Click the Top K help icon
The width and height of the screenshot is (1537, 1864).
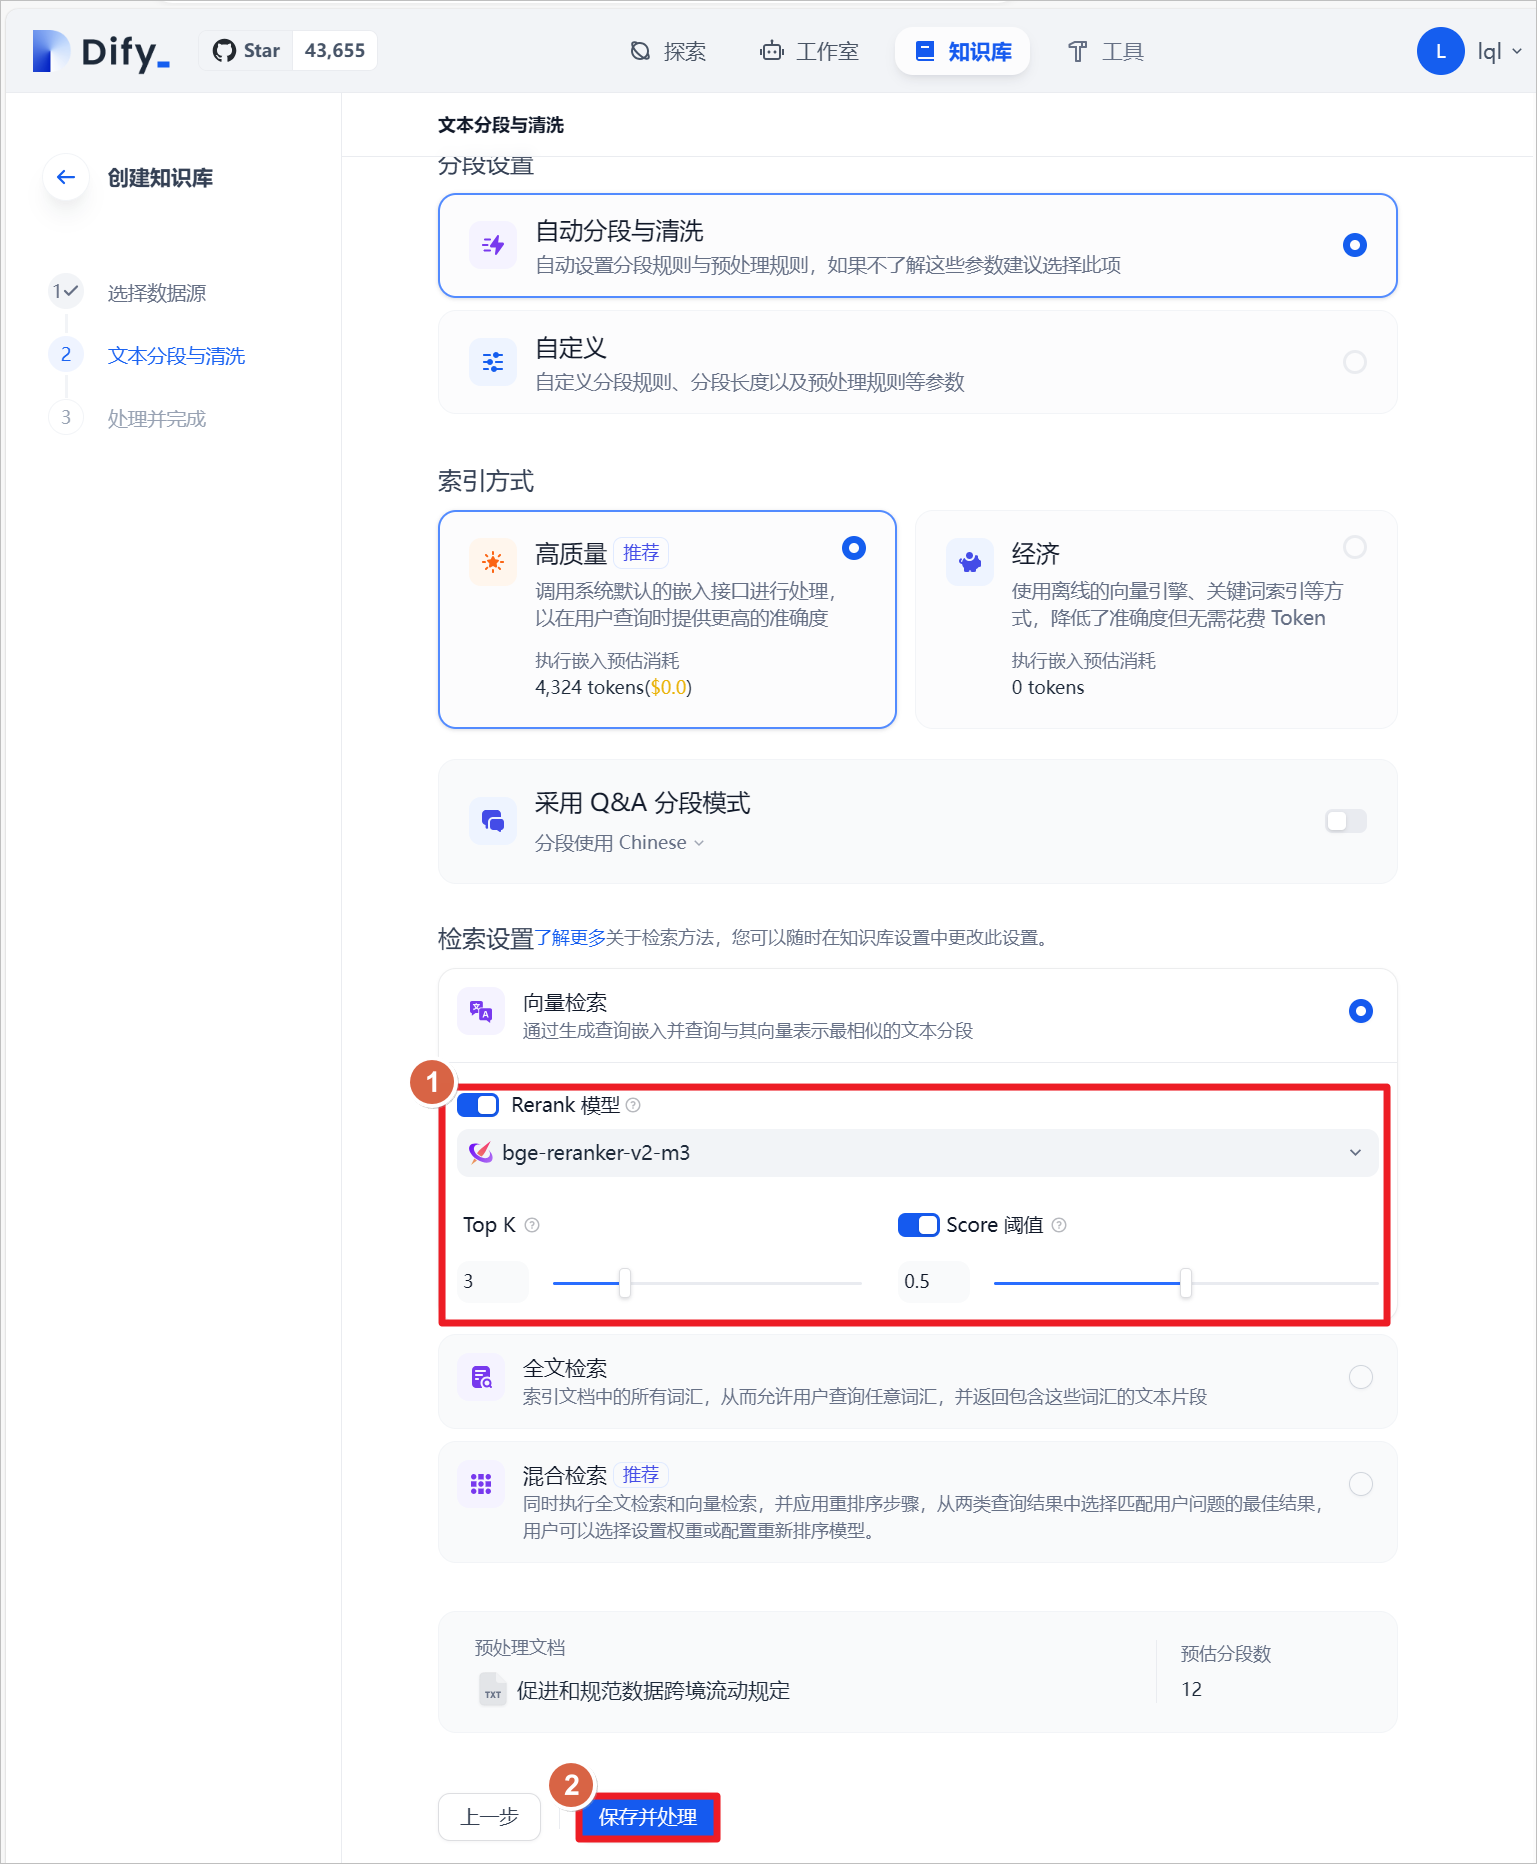(x=532, y=1225)
